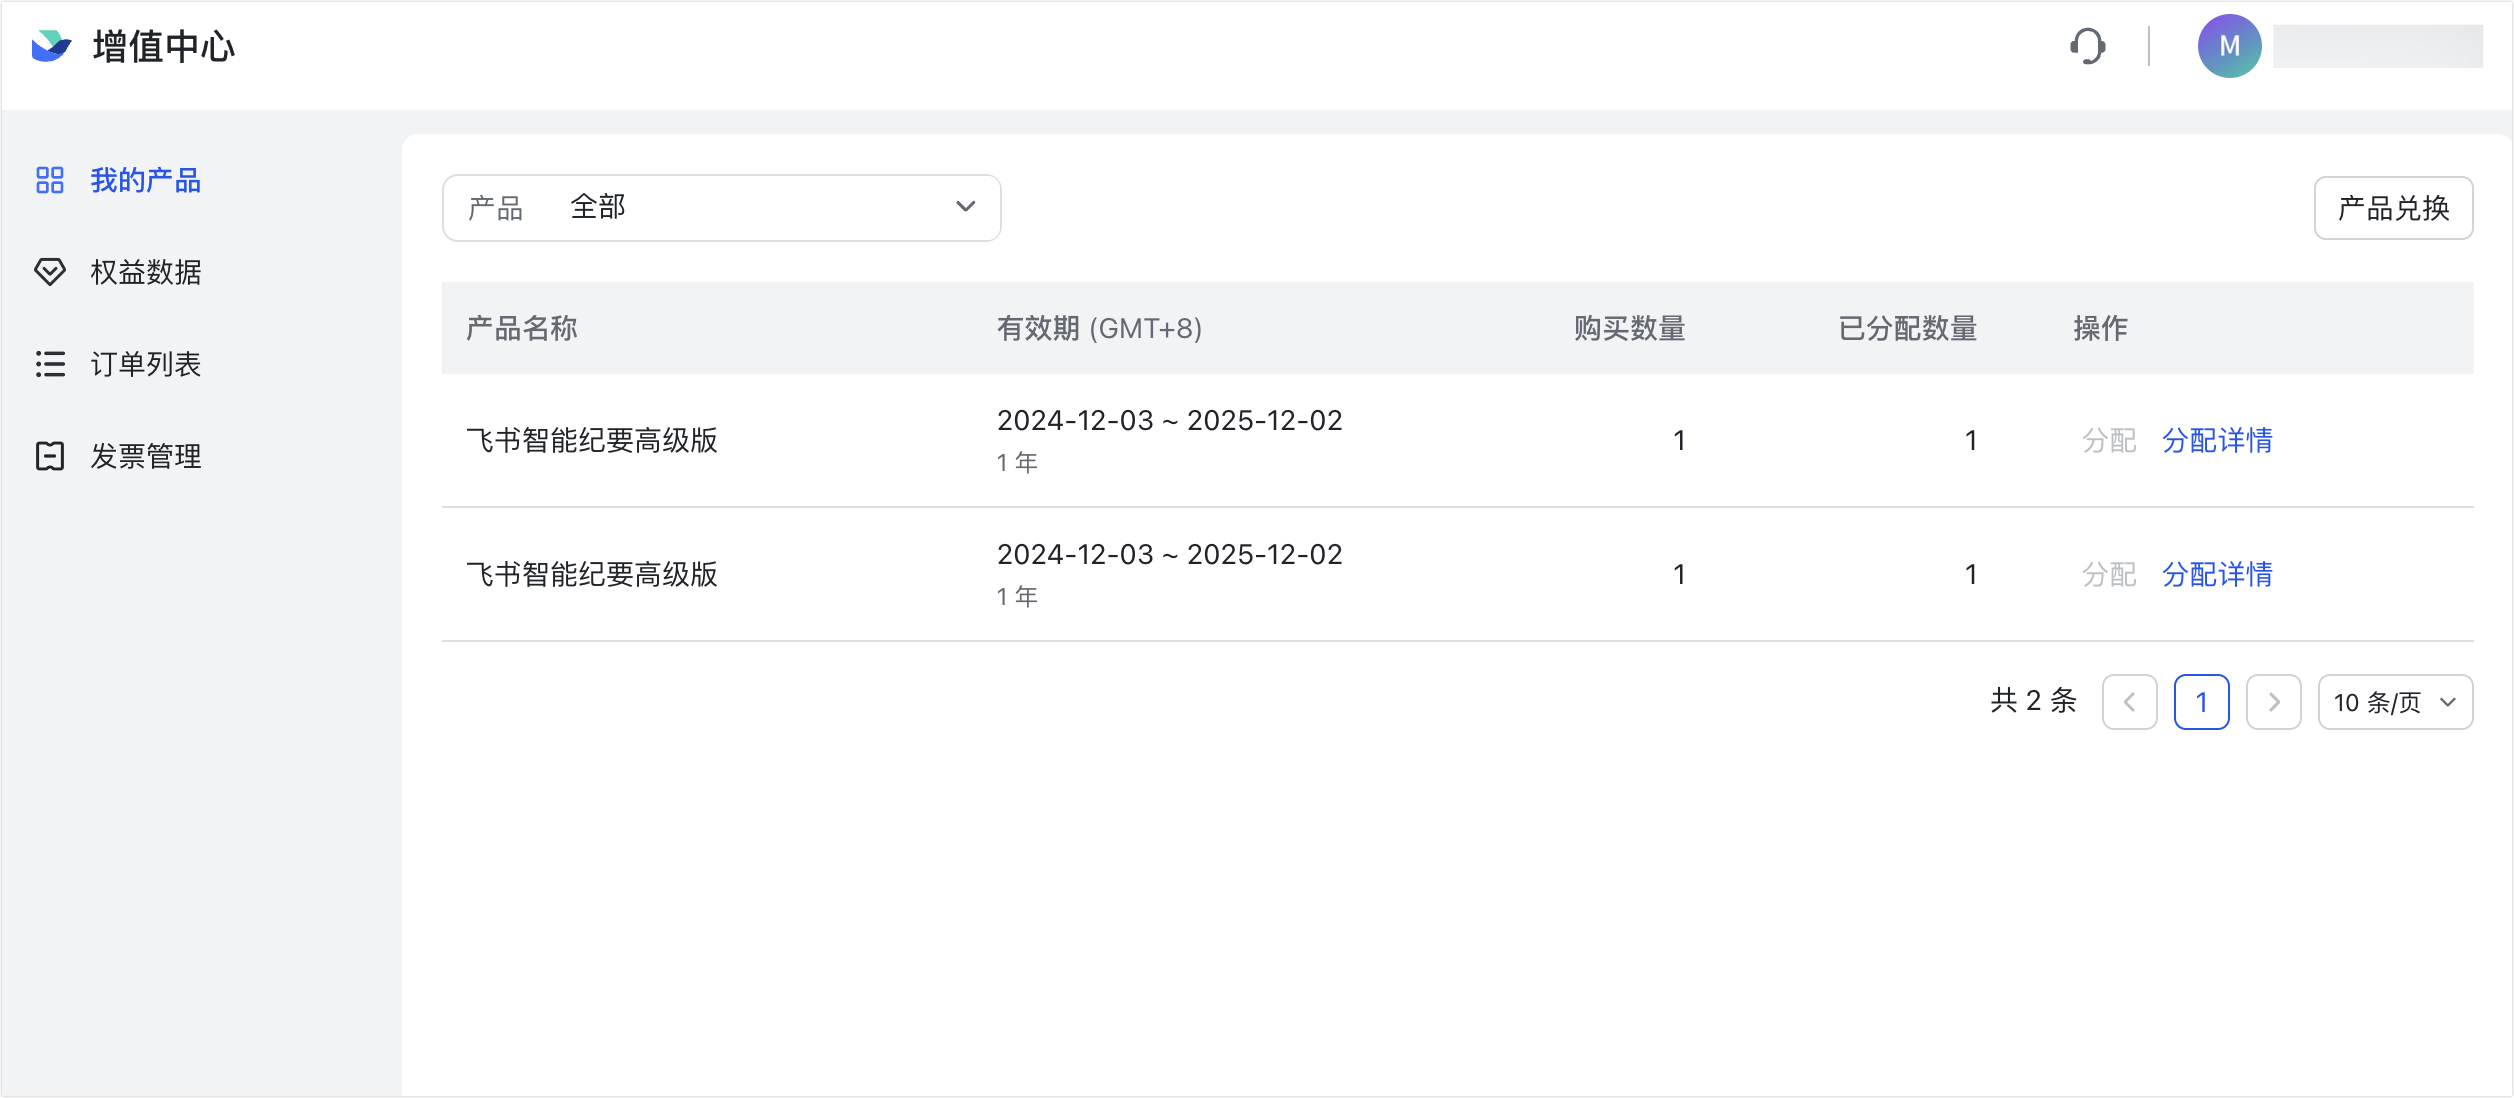2514x1098 pixels.
Task: Open 订单列表 in sidebar
Action: [x=146, y=364]
